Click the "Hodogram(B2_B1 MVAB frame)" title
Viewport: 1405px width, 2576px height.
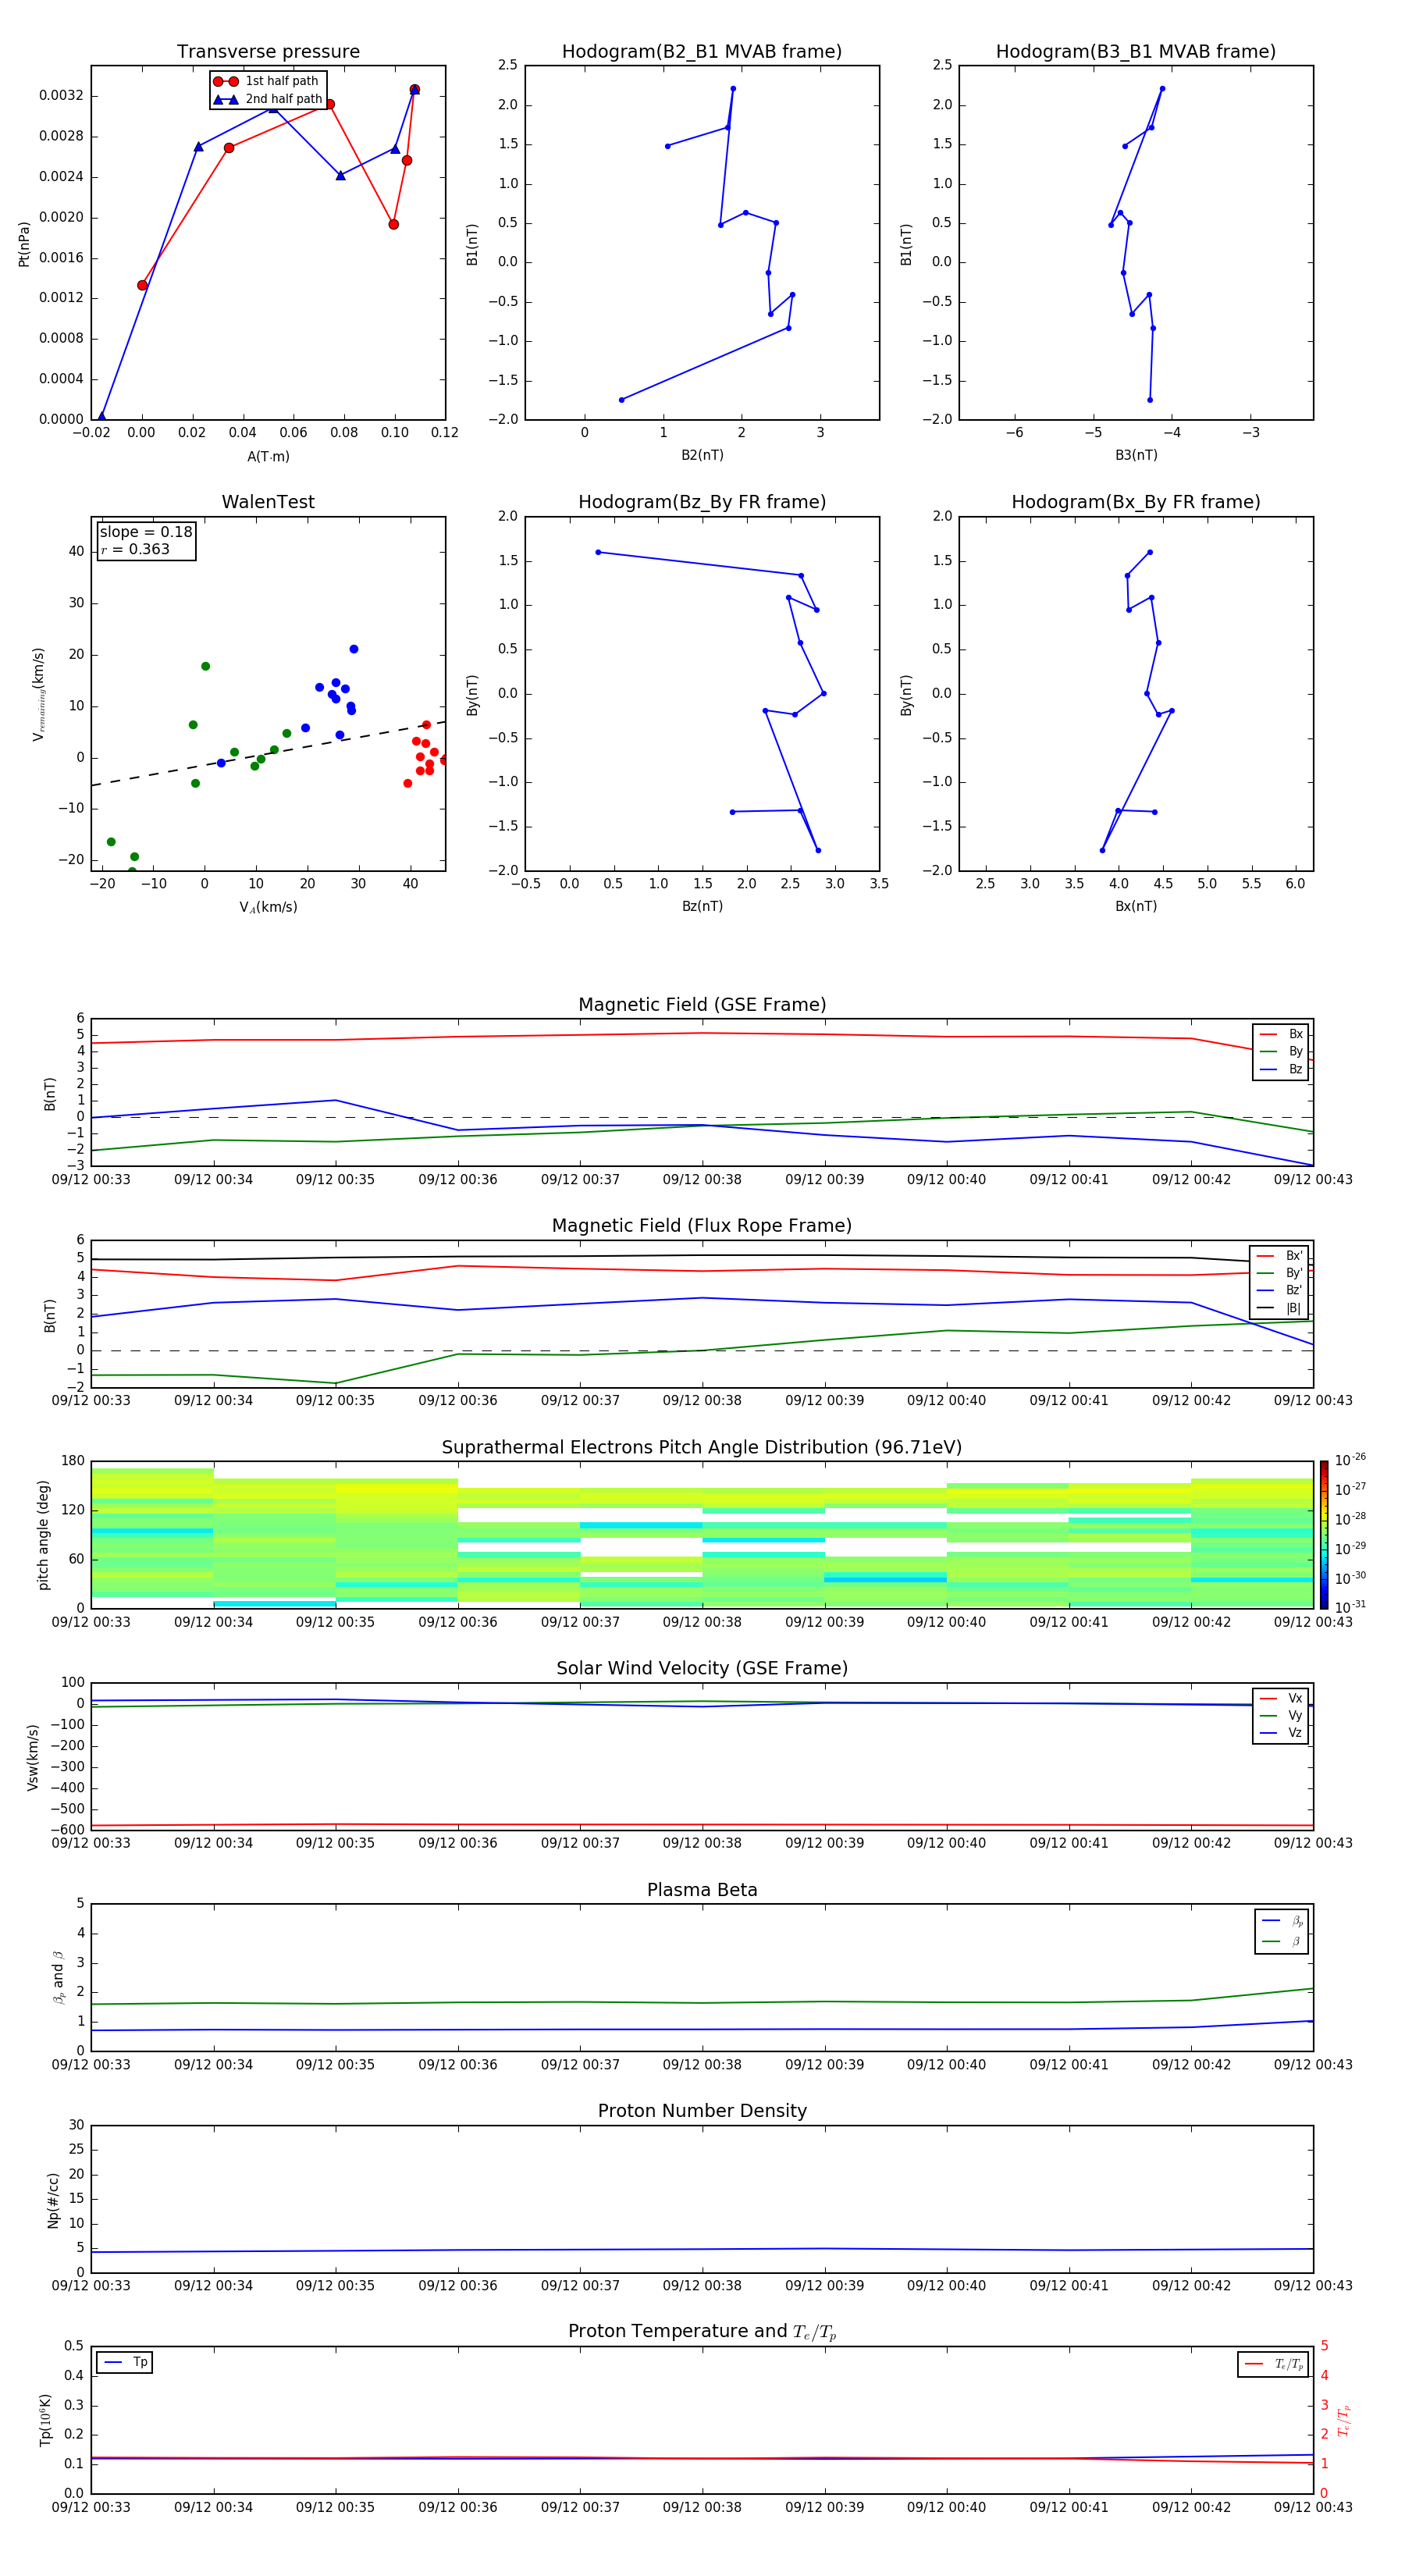[x=702, y=52]
